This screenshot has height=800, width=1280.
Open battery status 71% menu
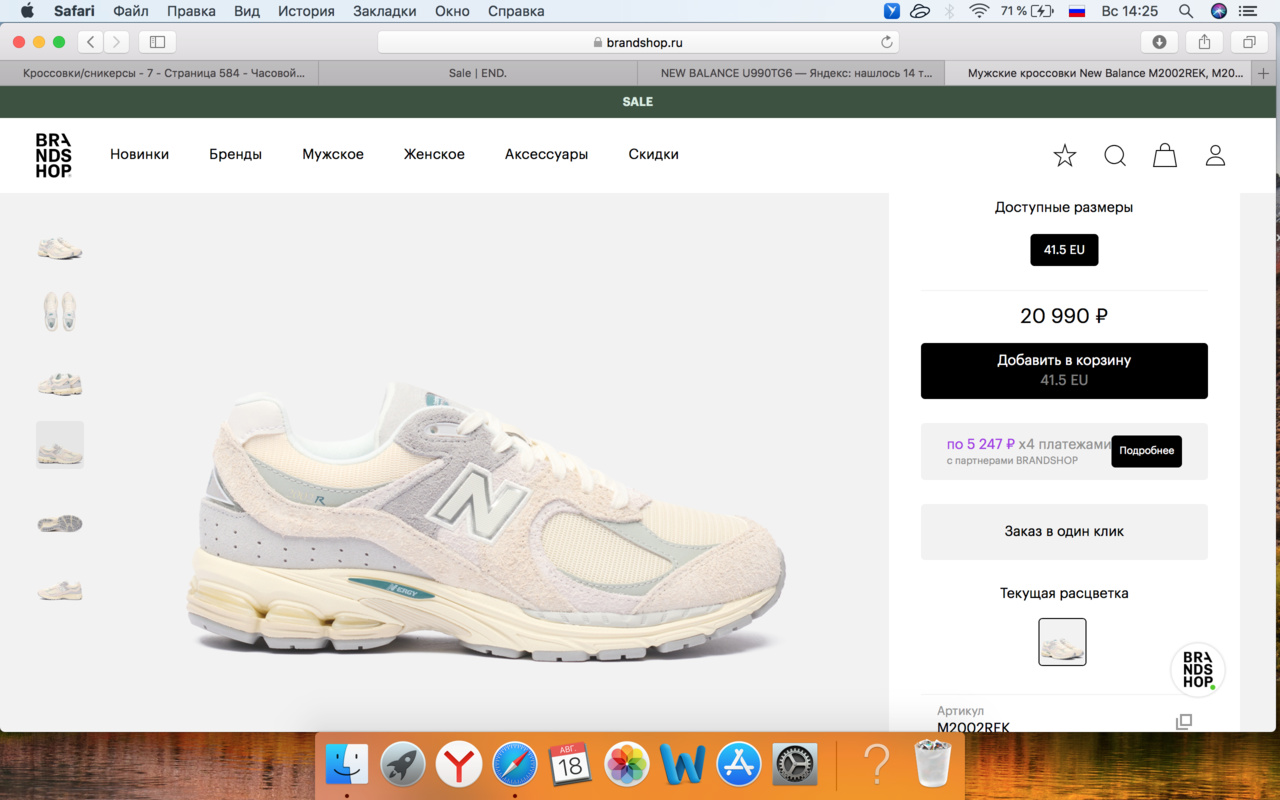[1027, 11]
